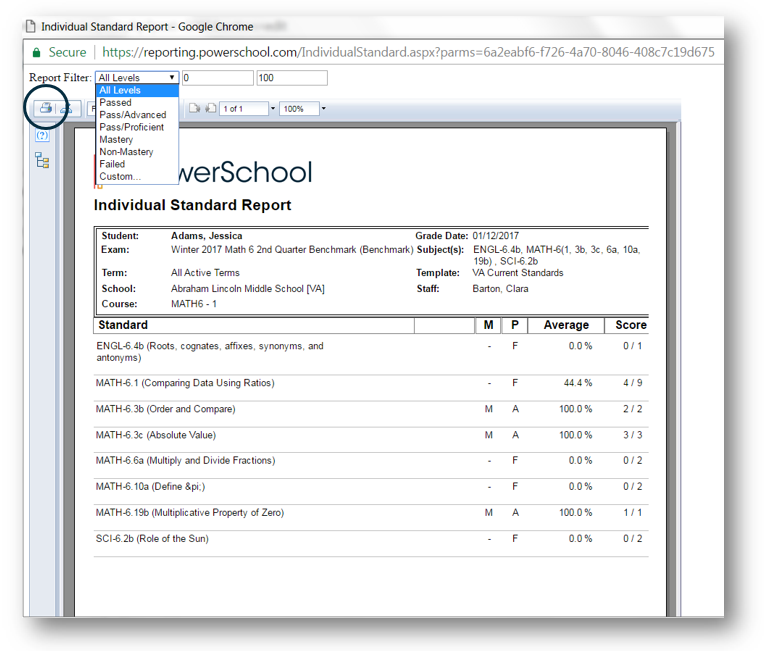Screen dimensions: 764x651
Task: Go to last page icon
Action: coord(211,108)
